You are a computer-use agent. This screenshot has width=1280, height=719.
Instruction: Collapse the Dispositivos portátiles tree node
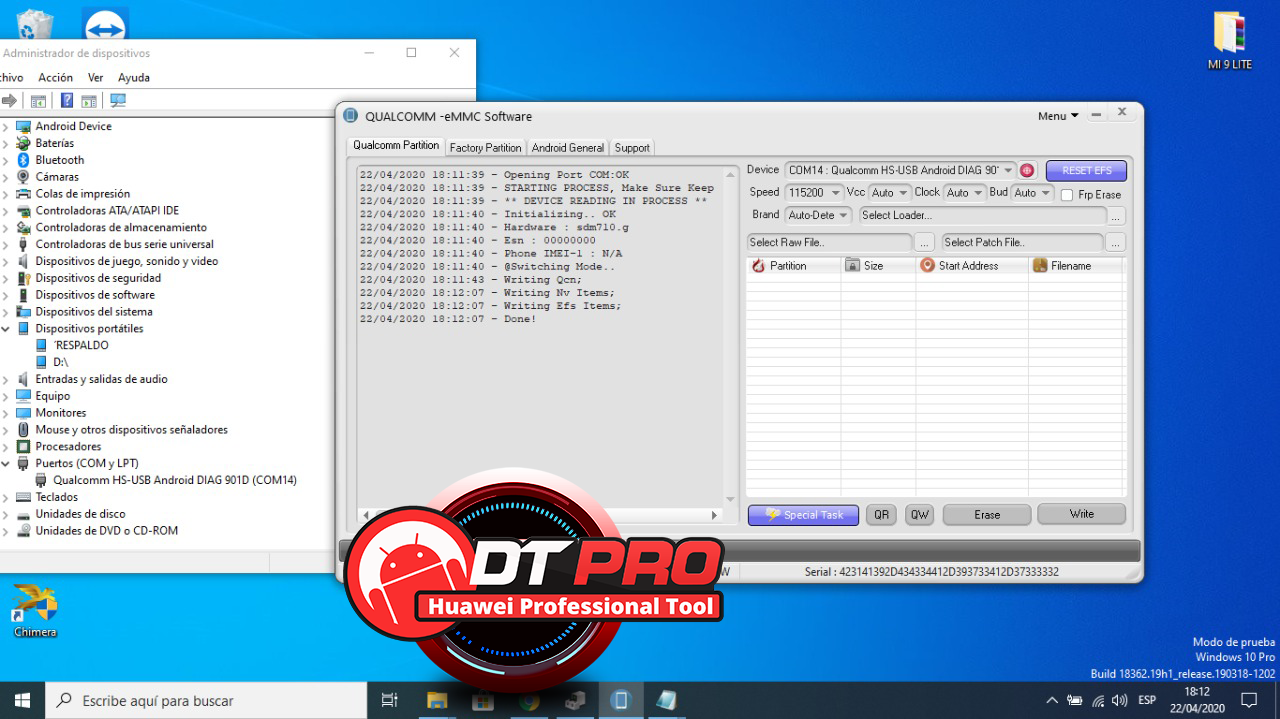tap(6, 328)
